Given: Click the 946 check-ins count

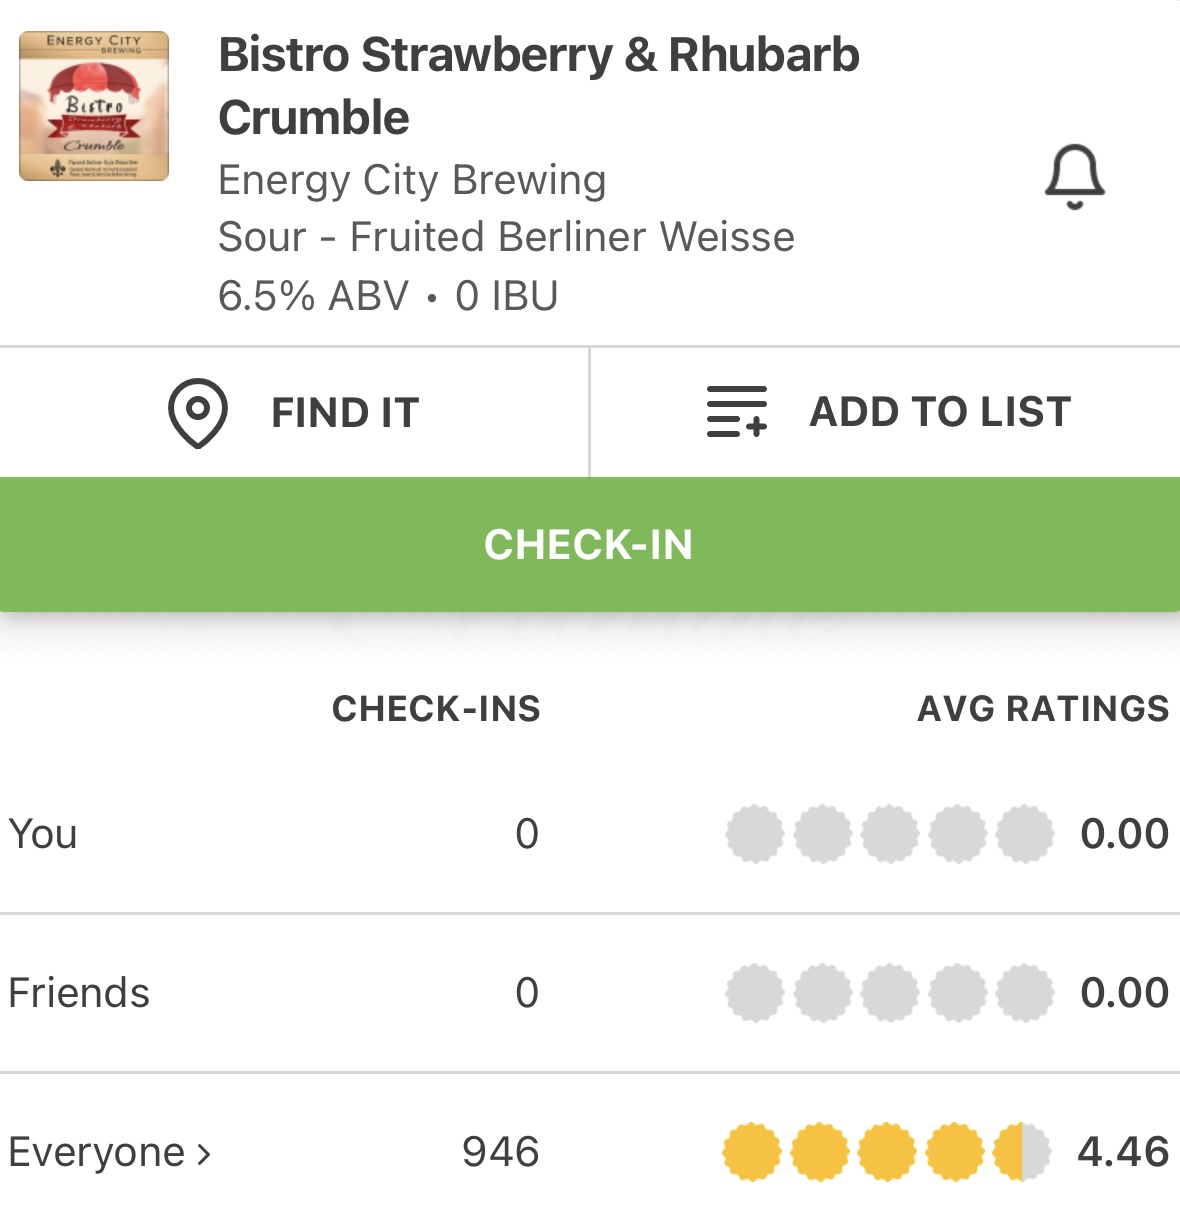Looking at the screenshot, I should click(500, 1152).
